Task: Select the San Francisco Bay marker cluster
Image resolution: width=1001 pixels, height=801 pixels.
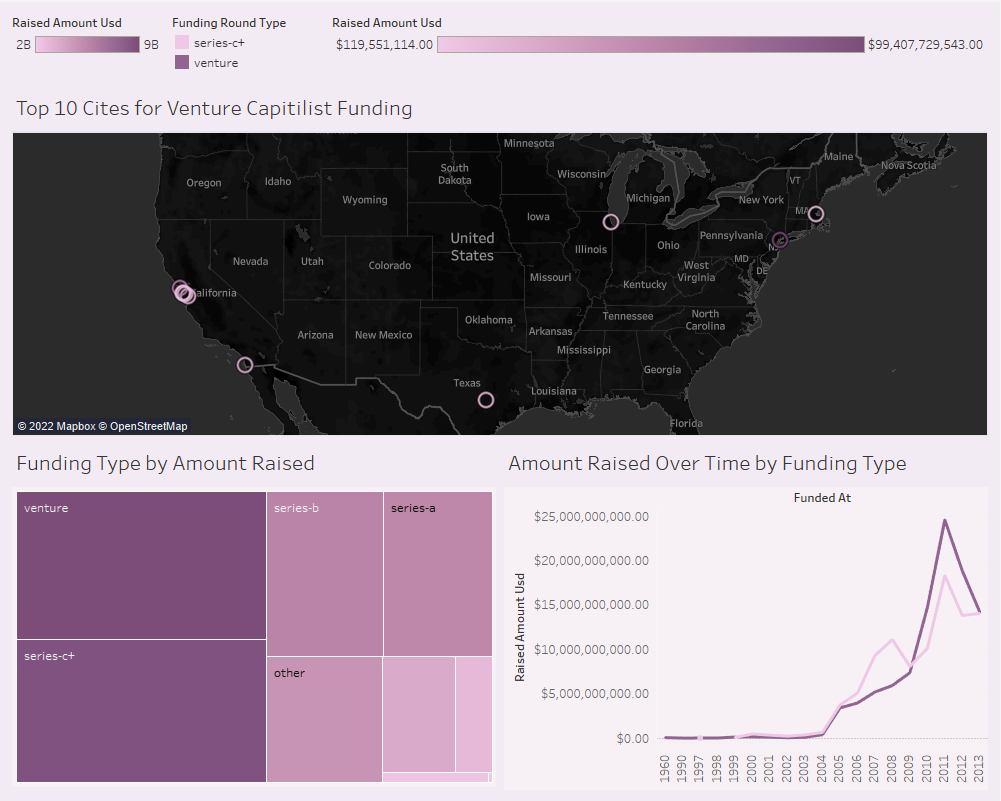Action: [183, 292]
